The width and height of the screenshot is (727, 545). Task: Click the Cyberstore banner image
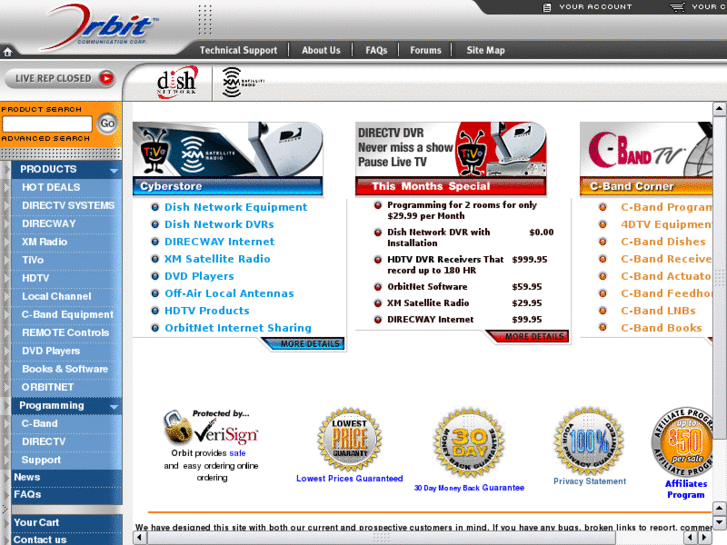click(x=228, y=149)
